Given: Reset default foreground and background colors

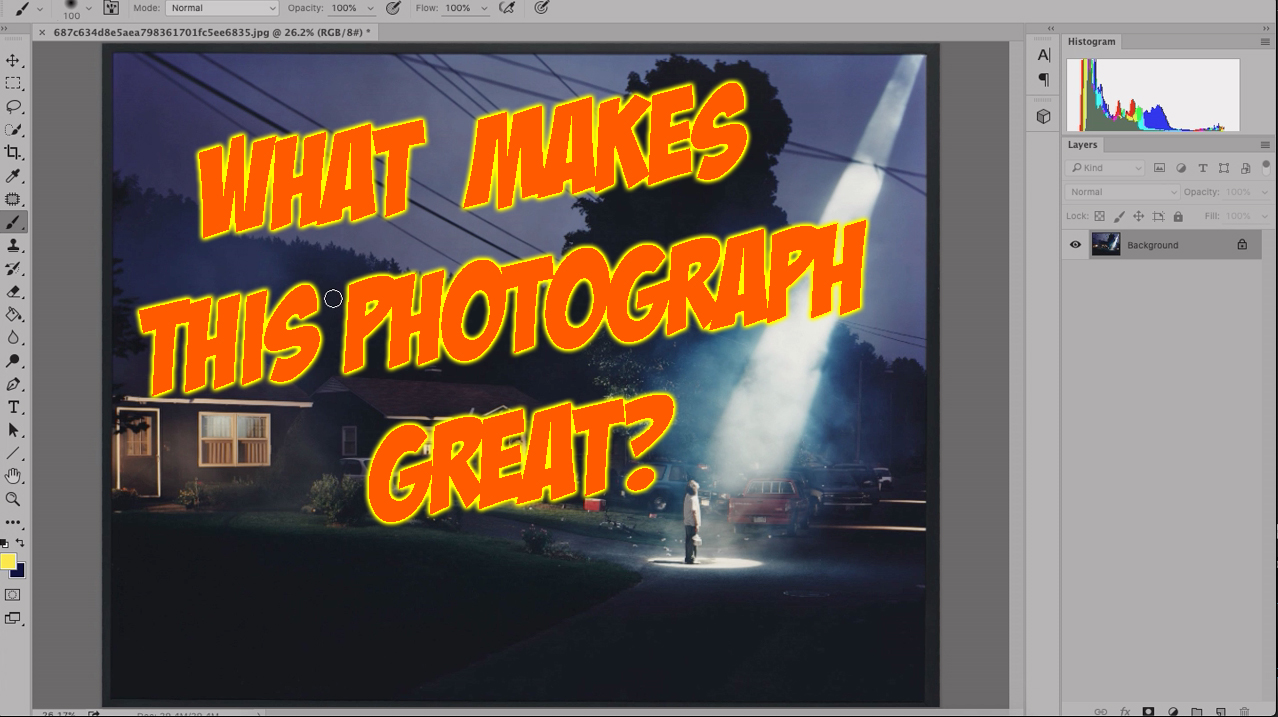Looking at the screenshot, I should click(4, 543).
